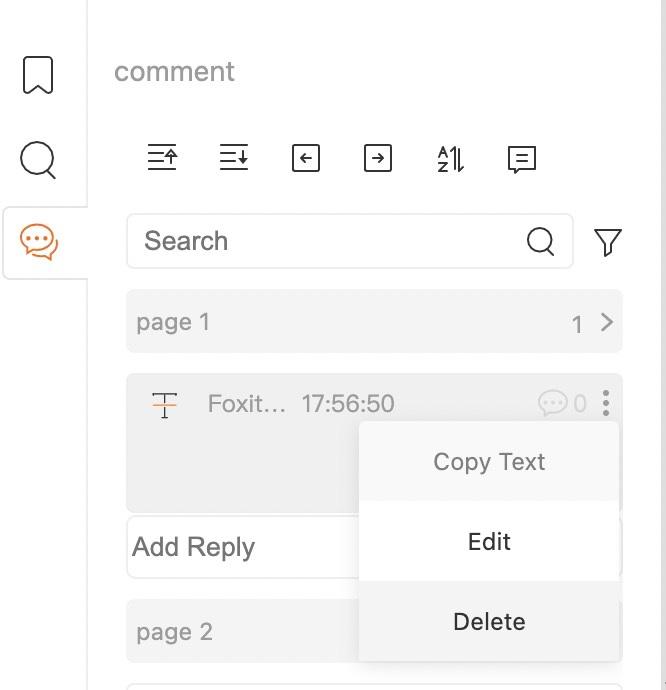
Task: Click the reply count bubble icon
Action: 552,403
